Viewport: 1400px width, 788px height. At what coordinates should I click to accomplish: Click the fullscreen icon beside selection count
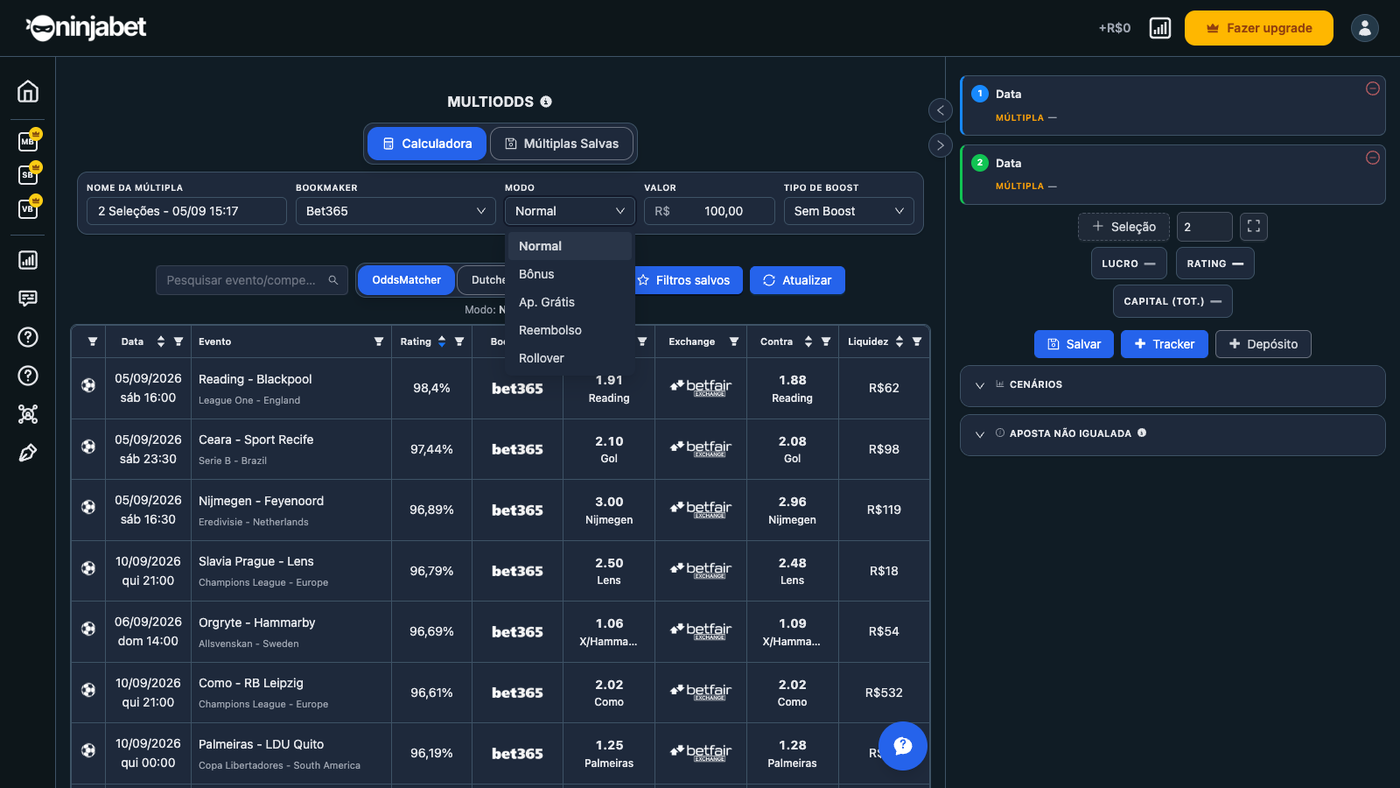click(x=1254, y=227)
